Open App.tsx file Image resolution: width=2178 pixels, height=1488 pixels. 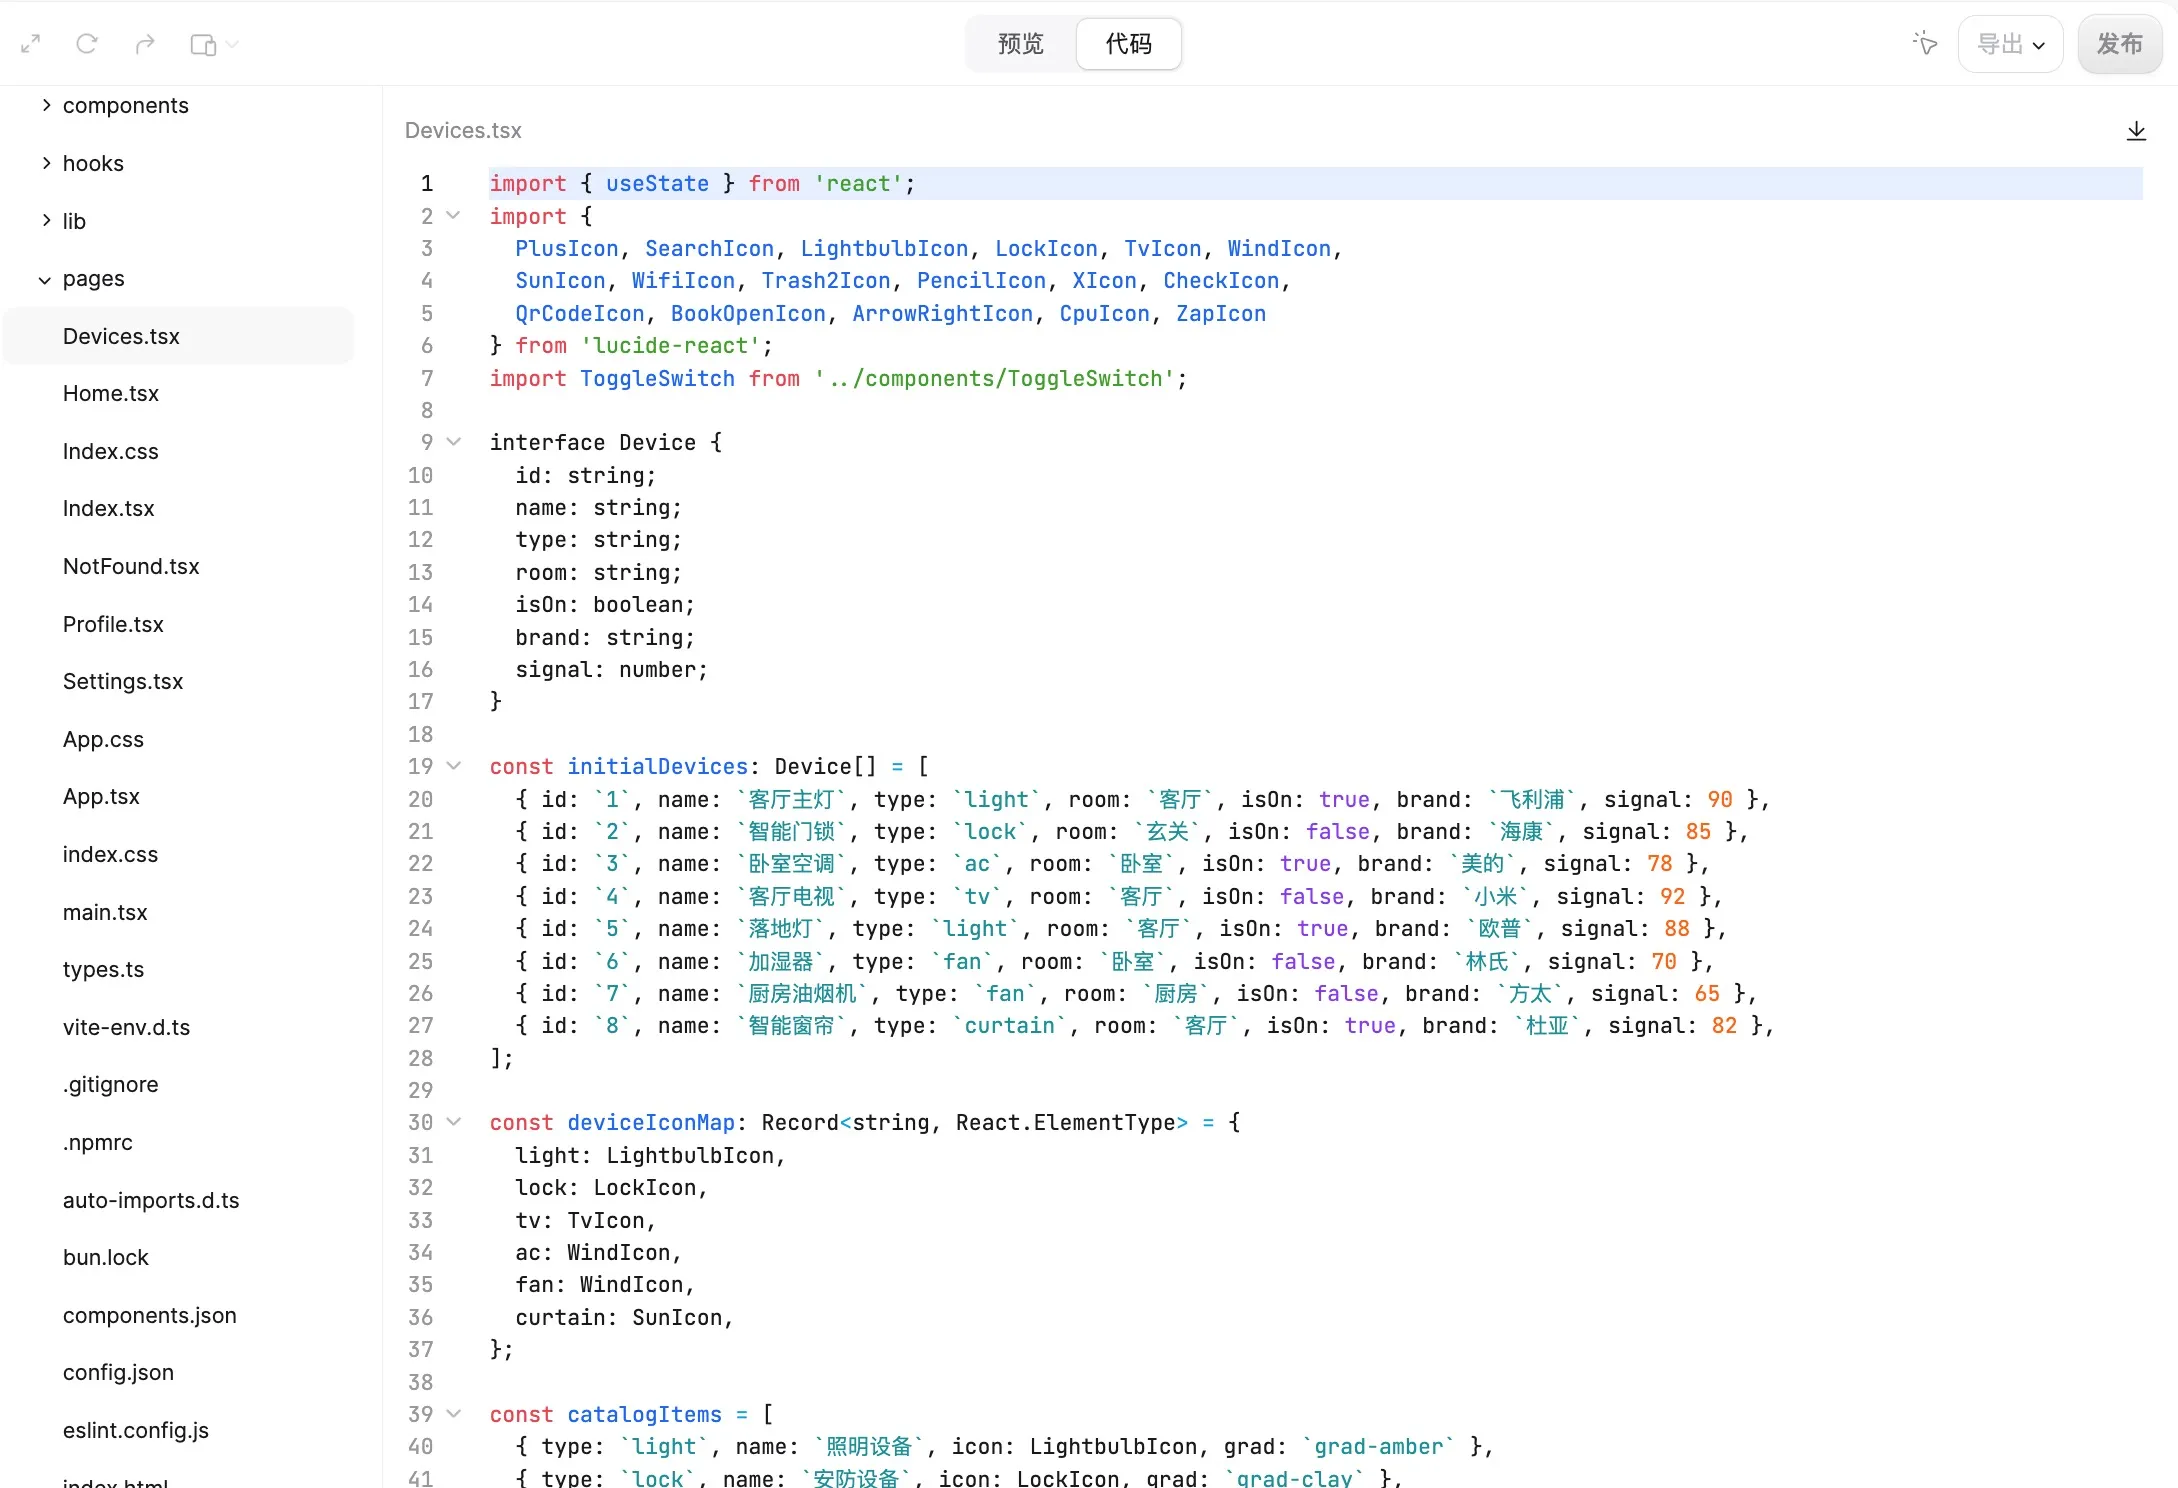[101, 797]
